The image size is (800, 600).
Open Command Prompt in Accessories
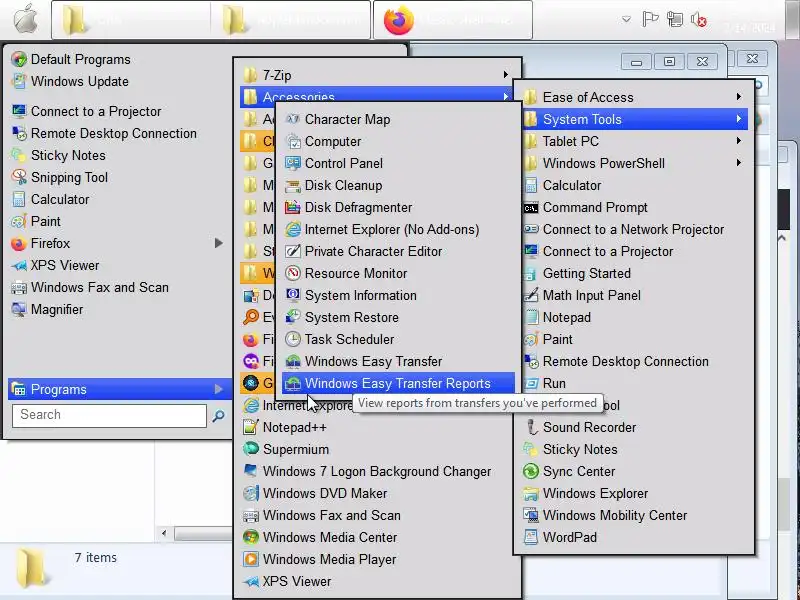coord(634,207)
